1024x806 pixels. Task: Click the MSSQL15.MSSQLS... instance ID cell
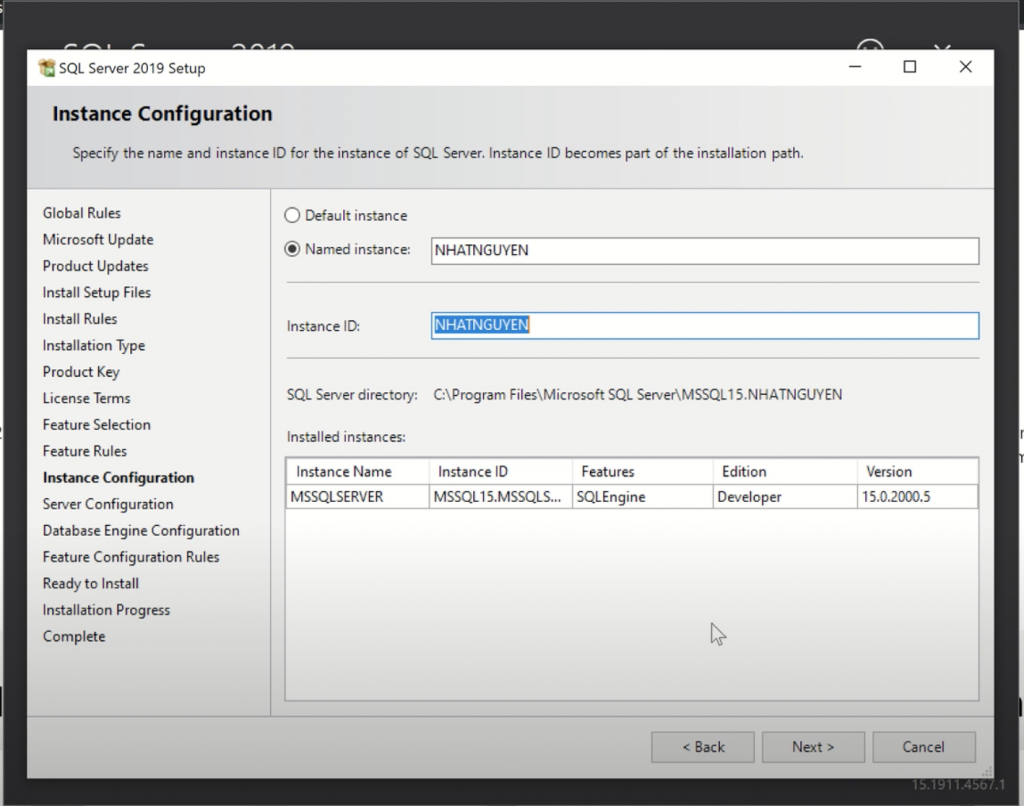click(501, 497)
